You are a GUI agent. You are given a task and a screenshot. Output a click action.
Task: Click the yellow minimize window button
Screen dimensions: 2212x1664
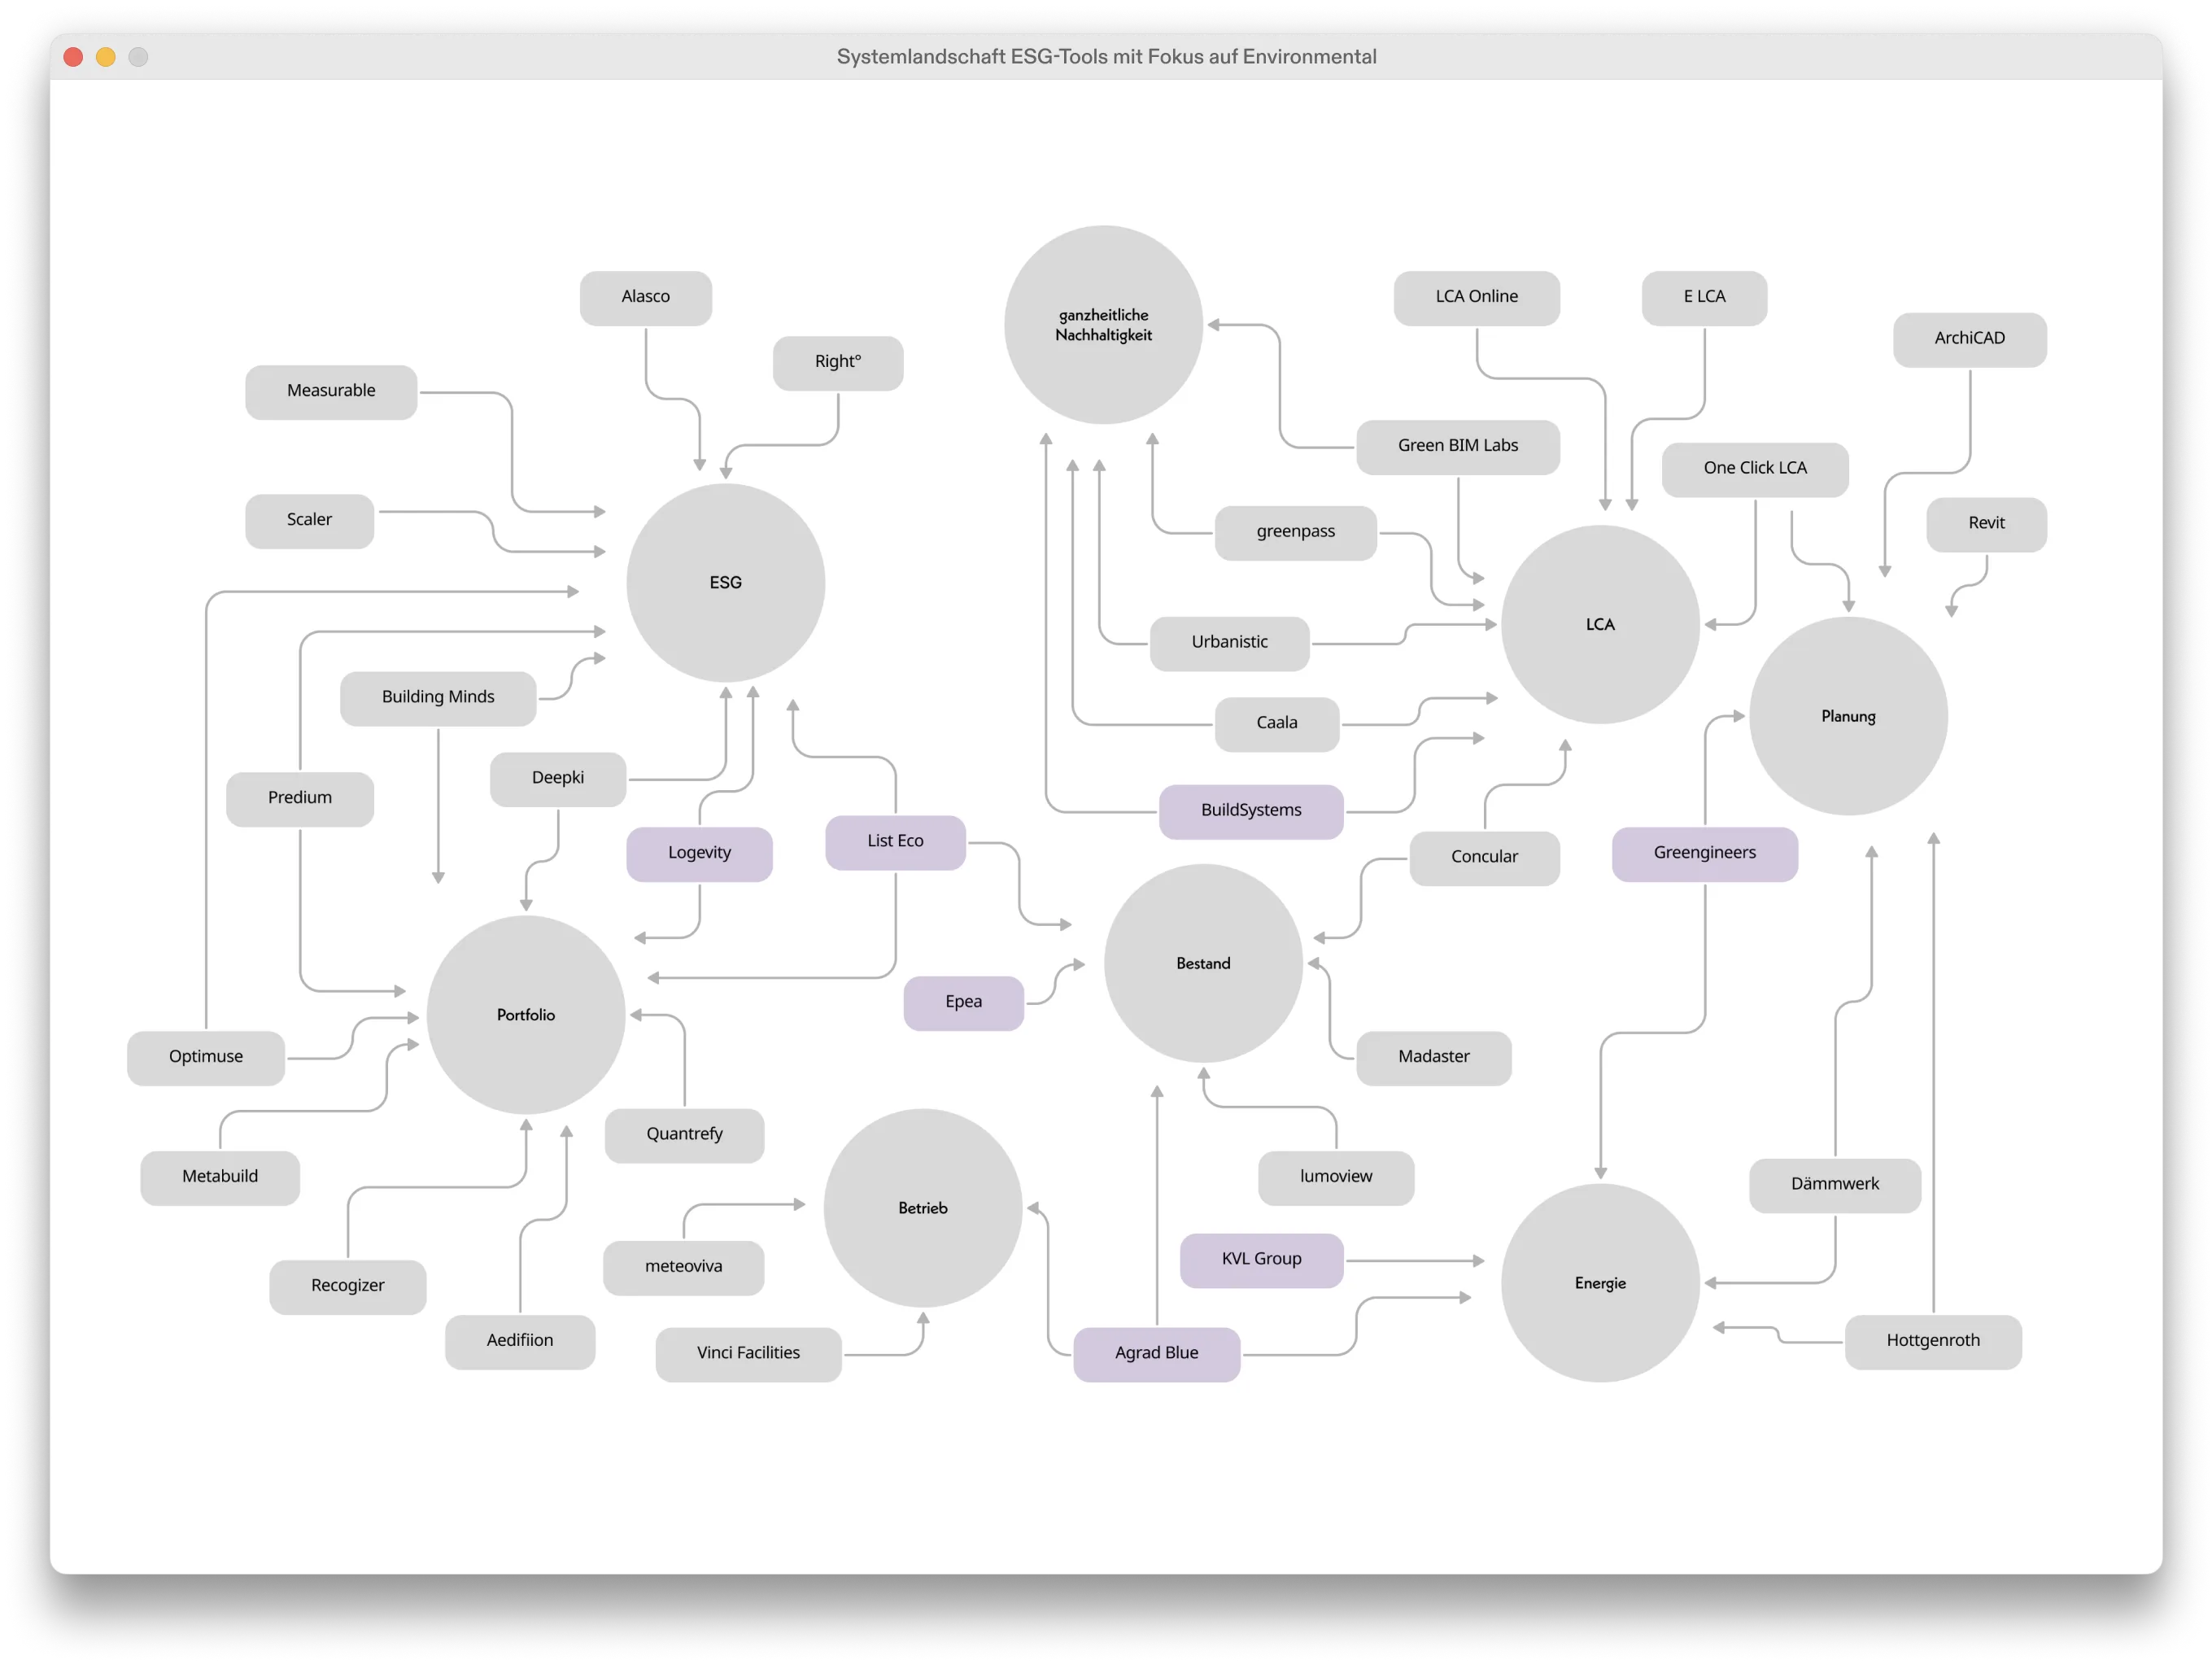tap(106, 57)
